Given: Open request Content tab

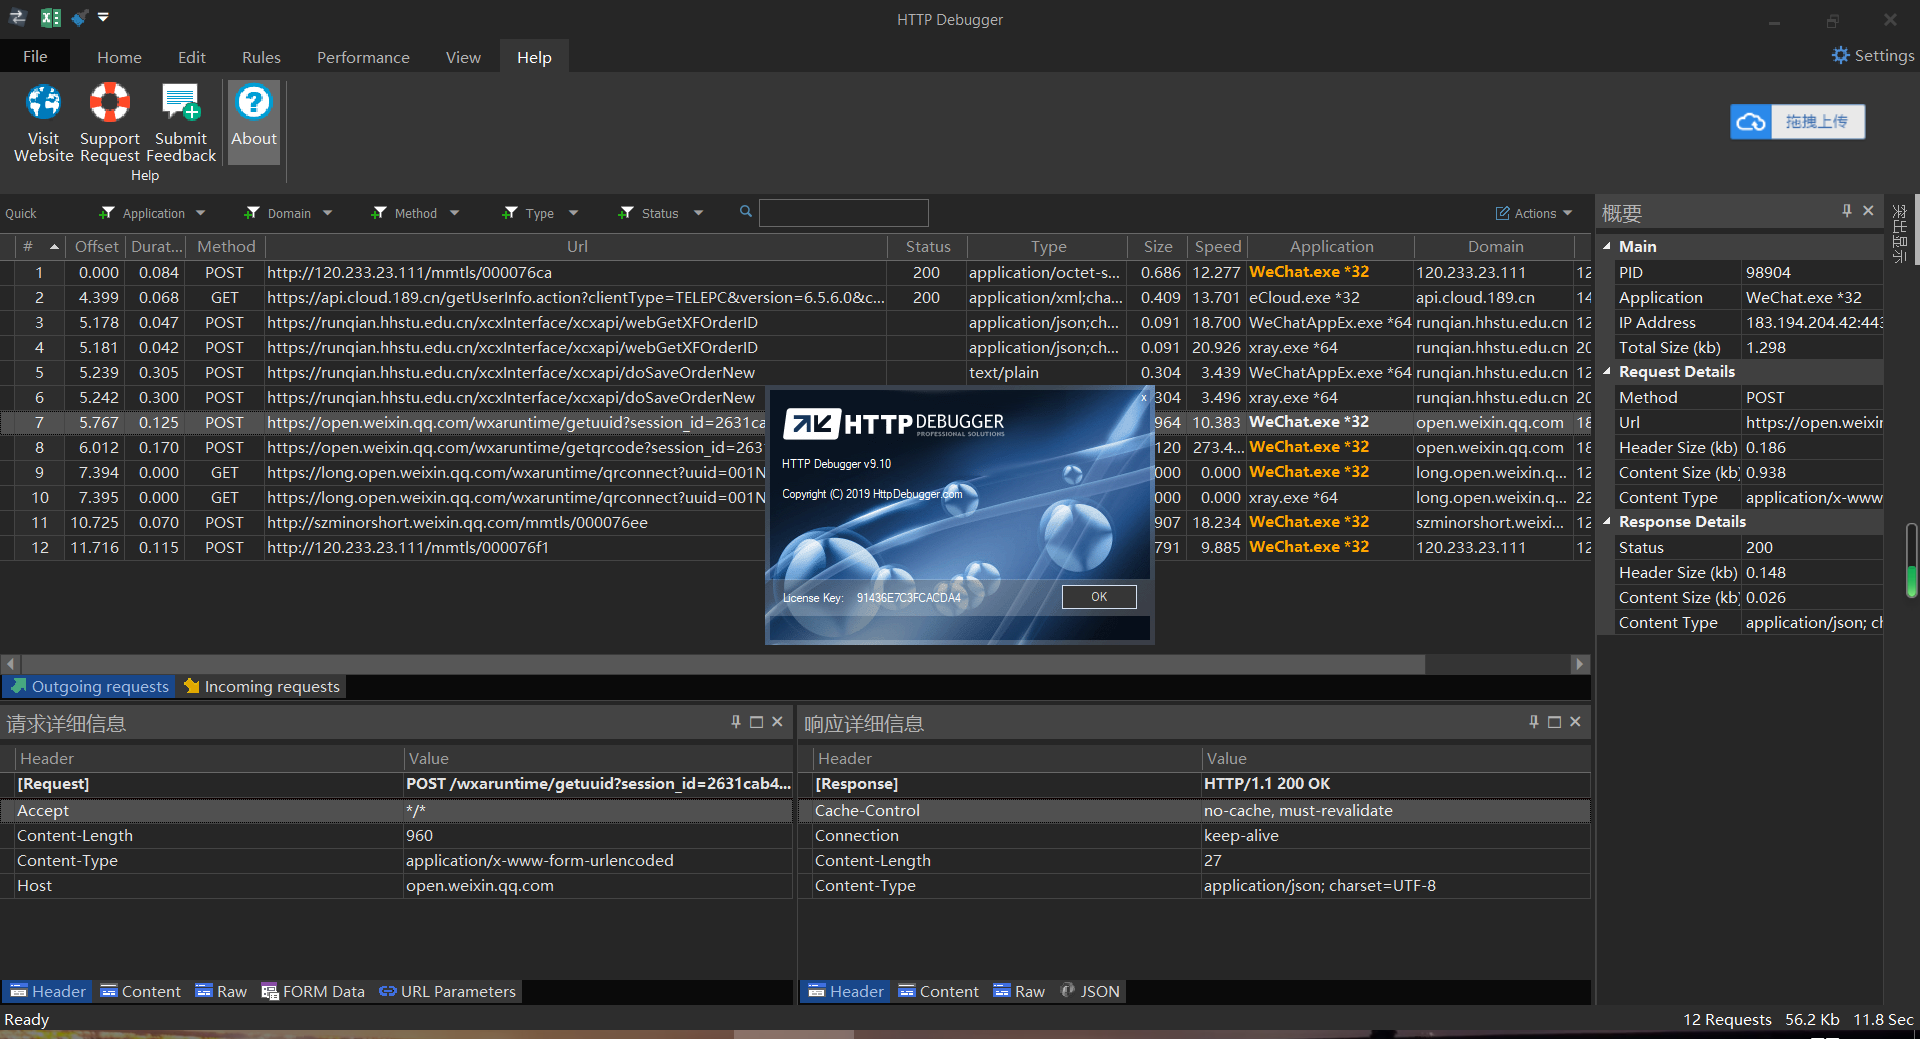Looking at the screenshot, I should (x=140, y=991).
